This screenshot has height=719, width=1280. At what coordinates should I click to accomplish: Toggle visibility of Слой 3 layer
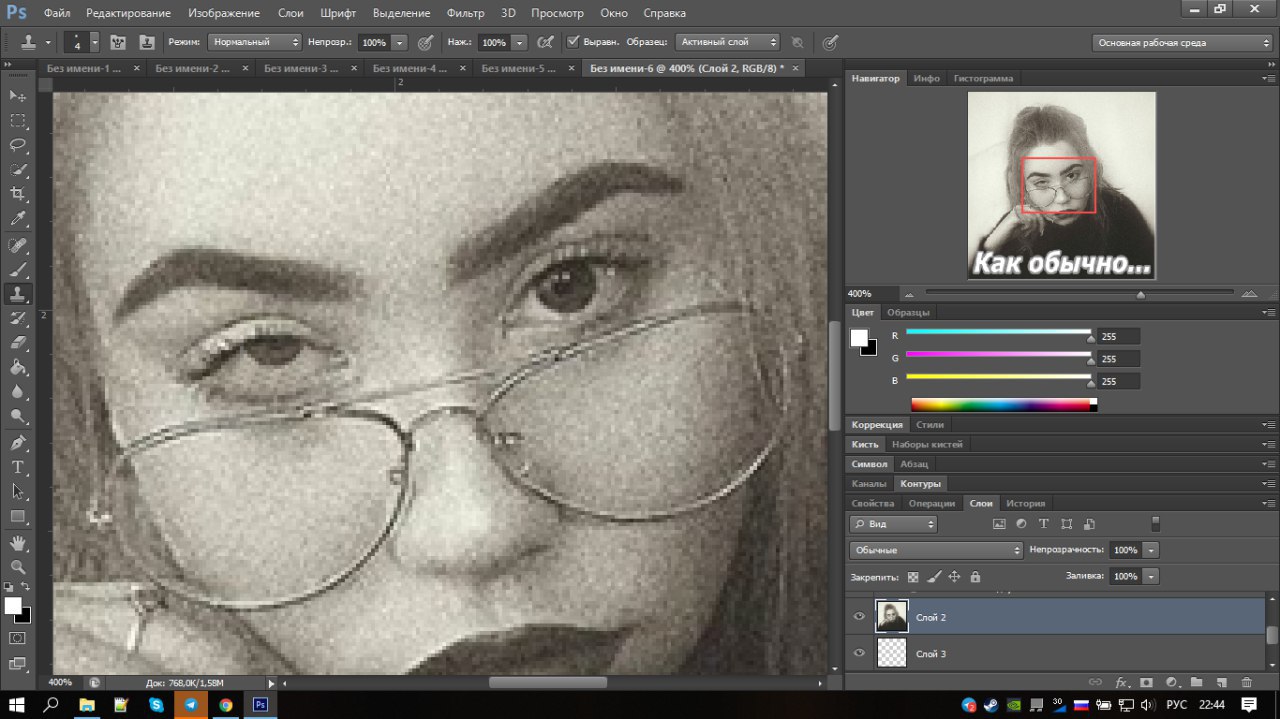[x=859, y=653]
